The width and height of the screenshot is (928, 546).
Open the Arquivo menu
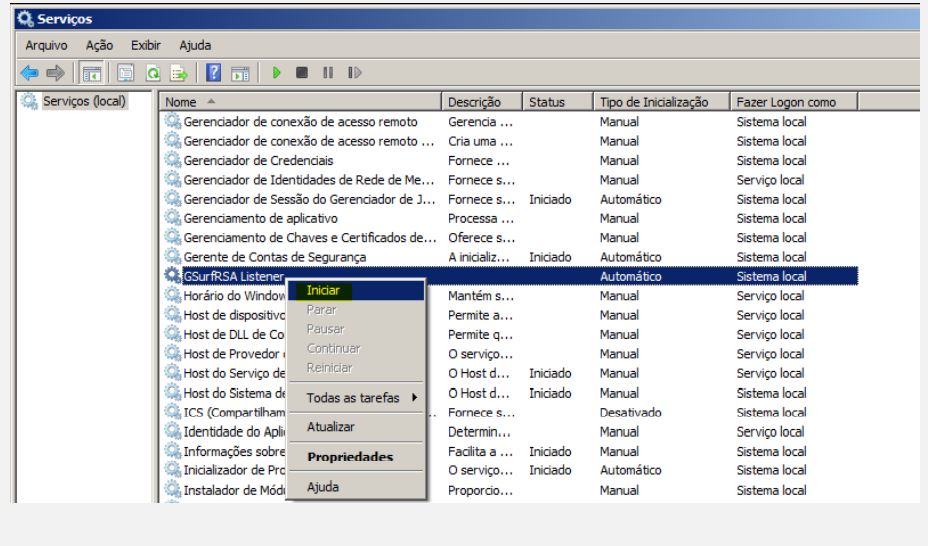tap(46, 45)
